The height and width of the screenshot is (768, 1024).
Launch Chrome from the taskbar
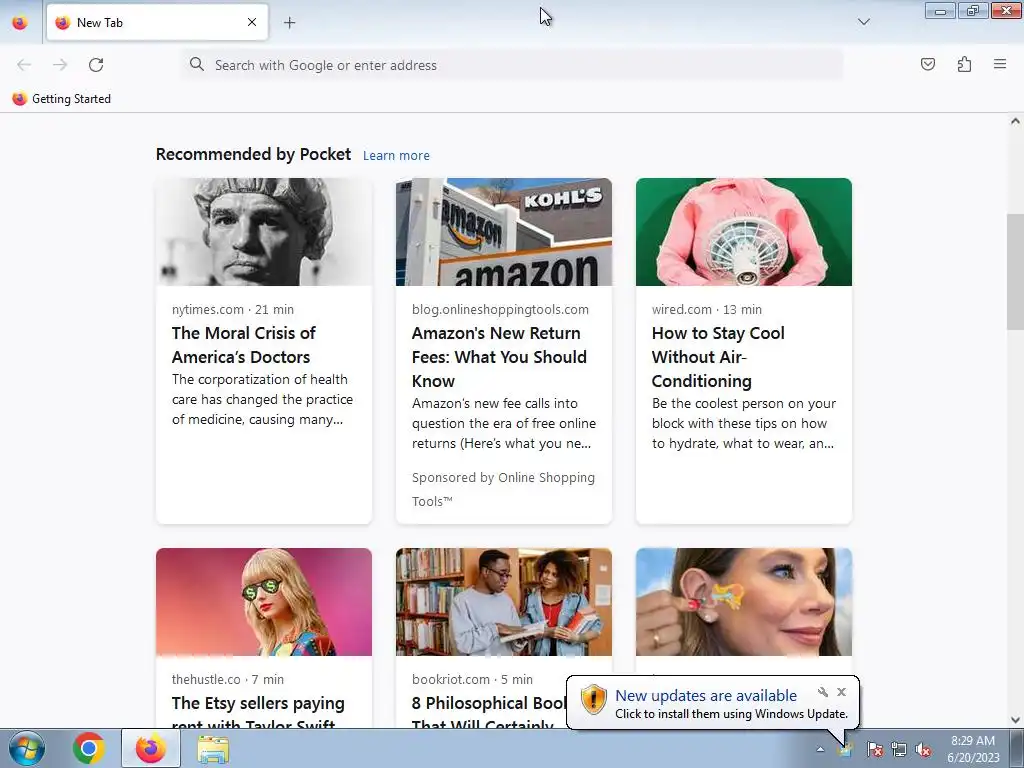(89, 748)
